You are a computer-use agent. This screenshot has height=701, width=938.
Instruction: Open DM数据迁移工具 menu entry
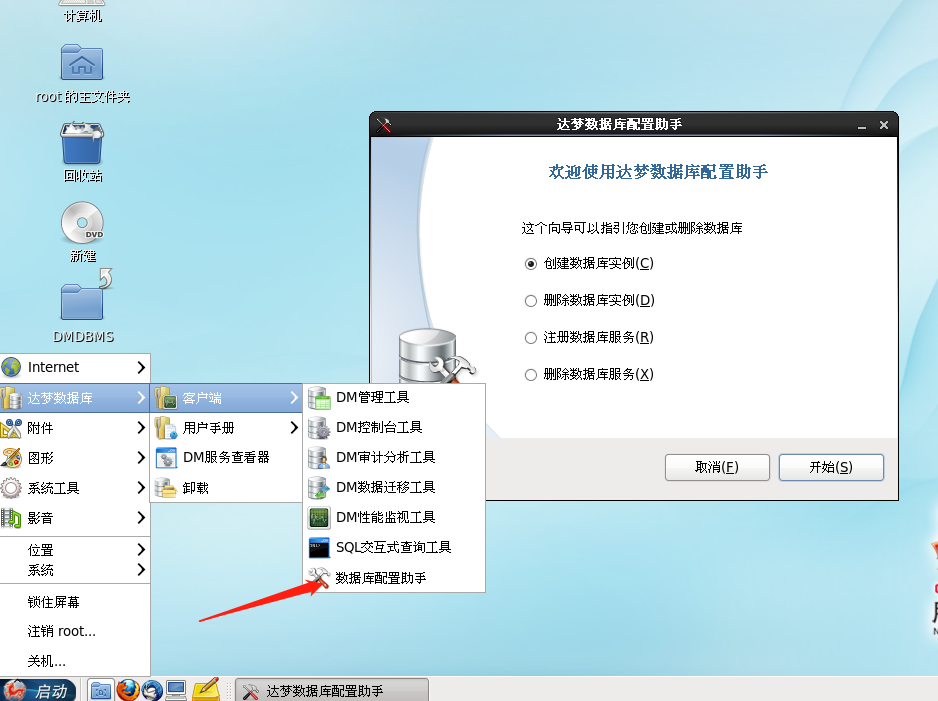pyautogui.click(x=394, y=487)
